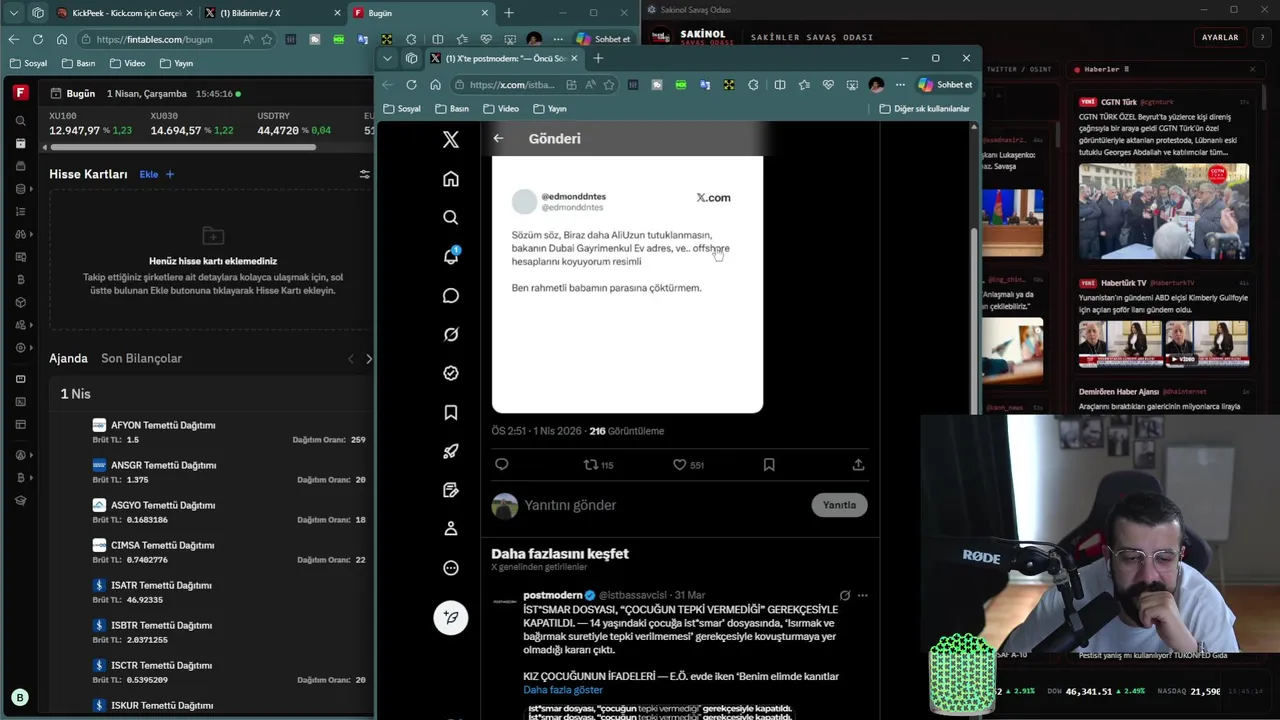Open Hisse Kartları filter settings icon
1280x720 pixels.
click(x=364, y=174)
